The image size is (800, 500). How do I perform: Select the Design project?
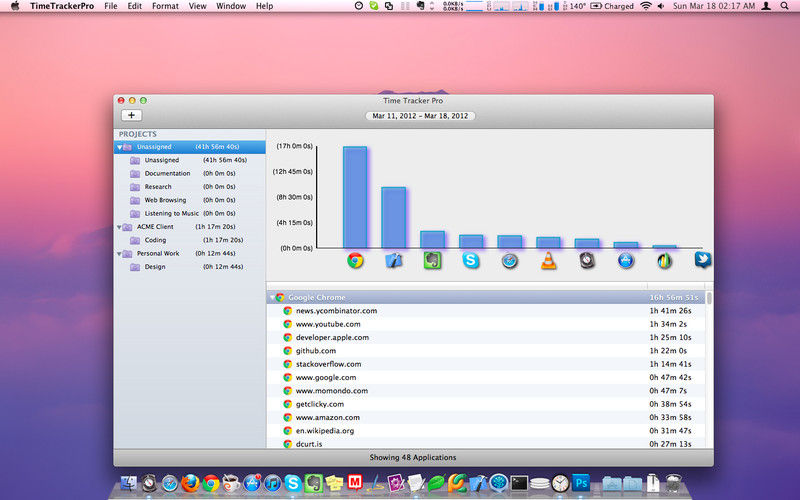[x=190, y=266]
